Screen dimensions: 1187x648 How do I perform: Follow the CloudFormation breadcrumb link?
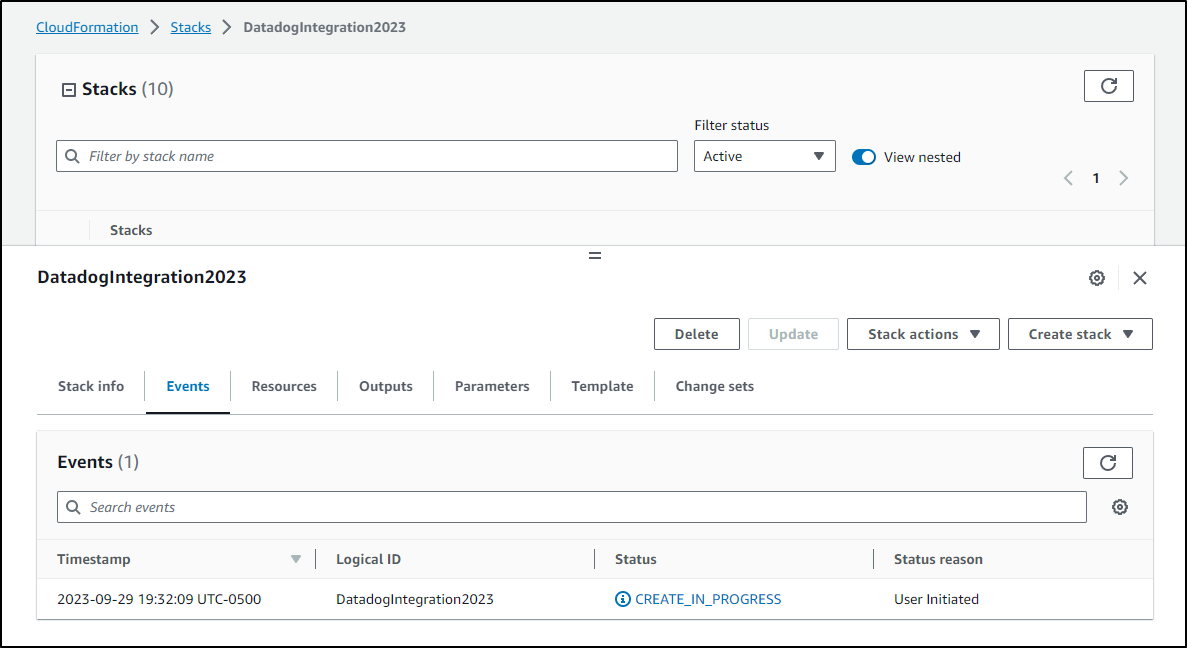coord(87,27)
